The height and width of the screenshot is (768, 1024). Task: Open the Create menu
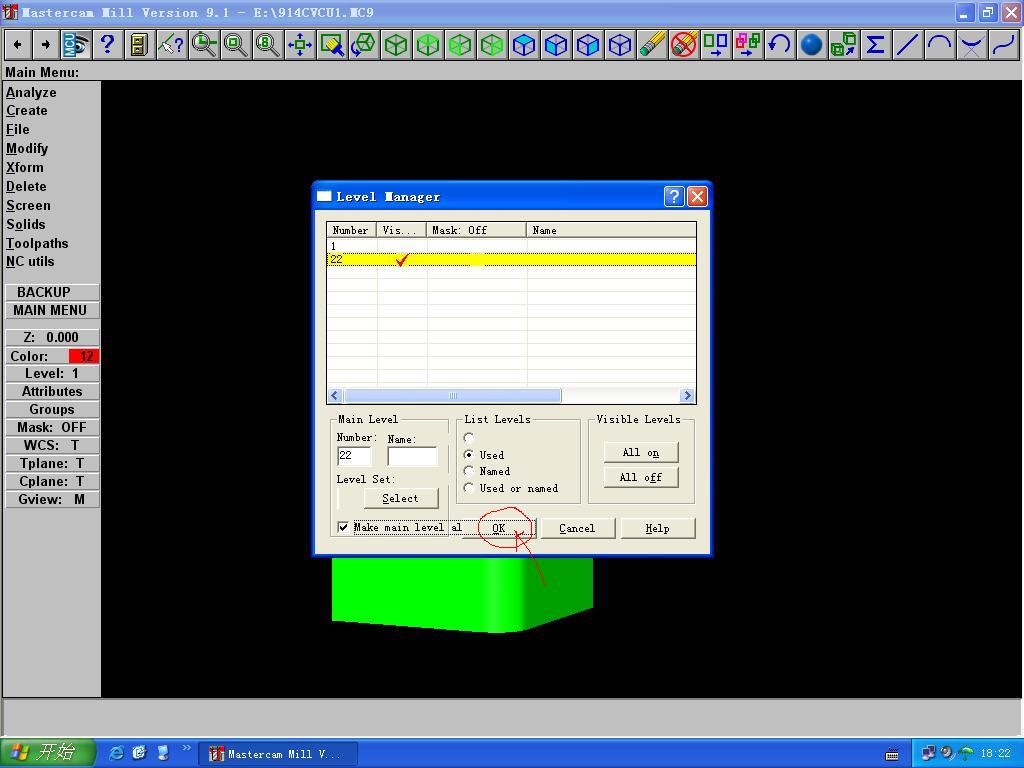pyautogui.click(x=27, y=111)
